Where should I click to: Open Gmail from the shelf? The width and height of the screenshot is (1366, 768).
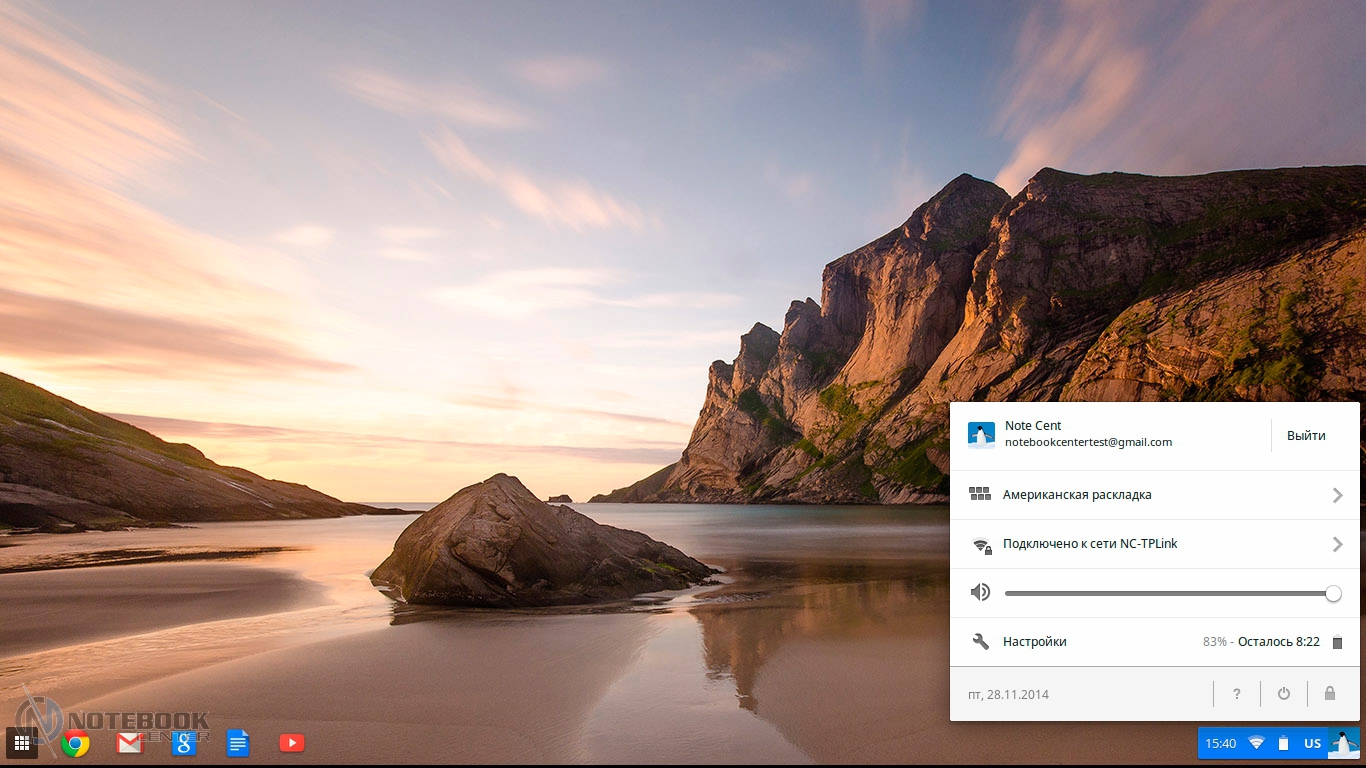click(130, 743)
